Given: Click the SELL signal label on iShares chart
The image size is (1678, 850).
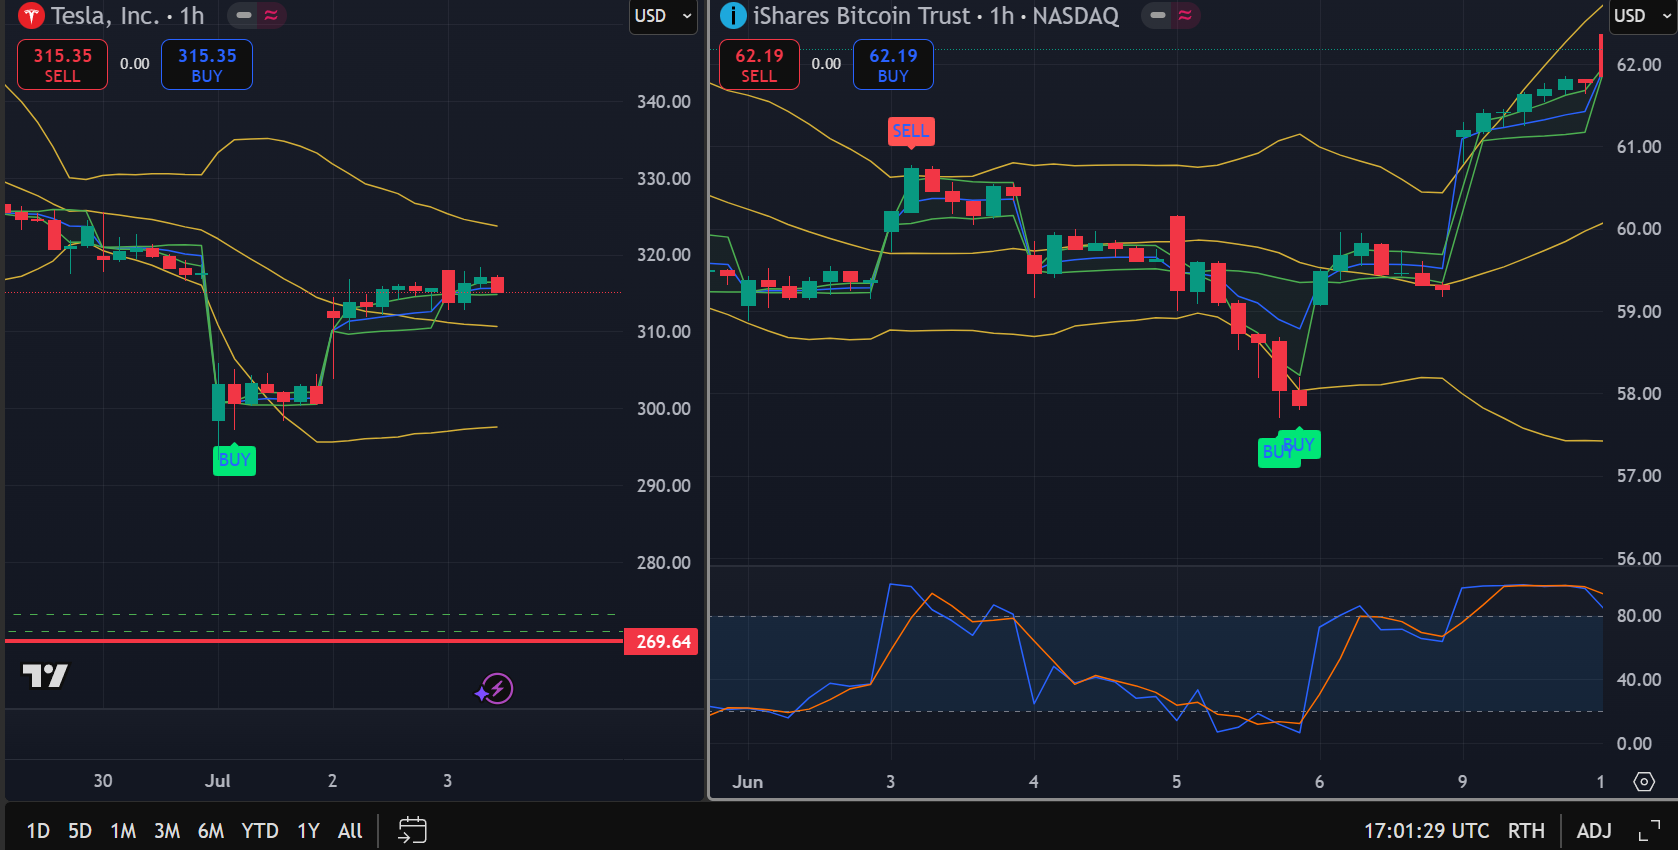Looking at the screenshot, I should coord(910,131).
